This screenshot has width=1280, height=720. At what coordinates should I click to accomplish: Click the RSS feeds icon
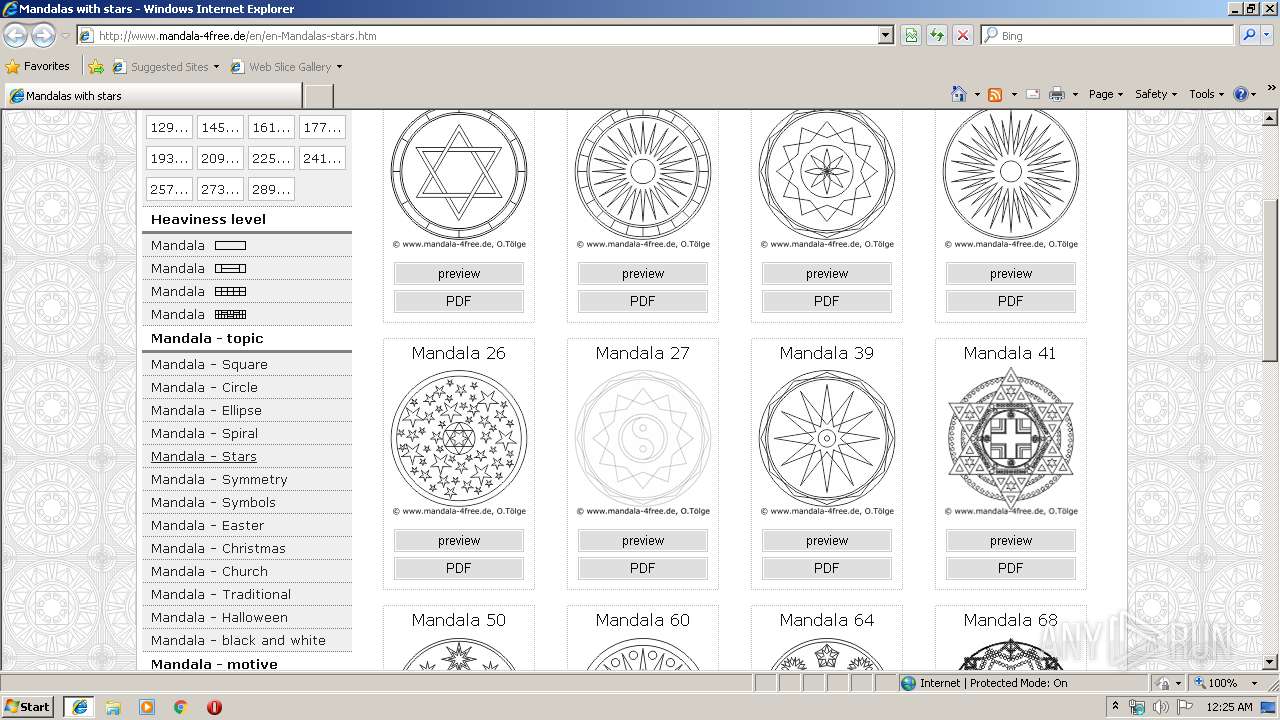pyautogui.click(x=995, y=94)
